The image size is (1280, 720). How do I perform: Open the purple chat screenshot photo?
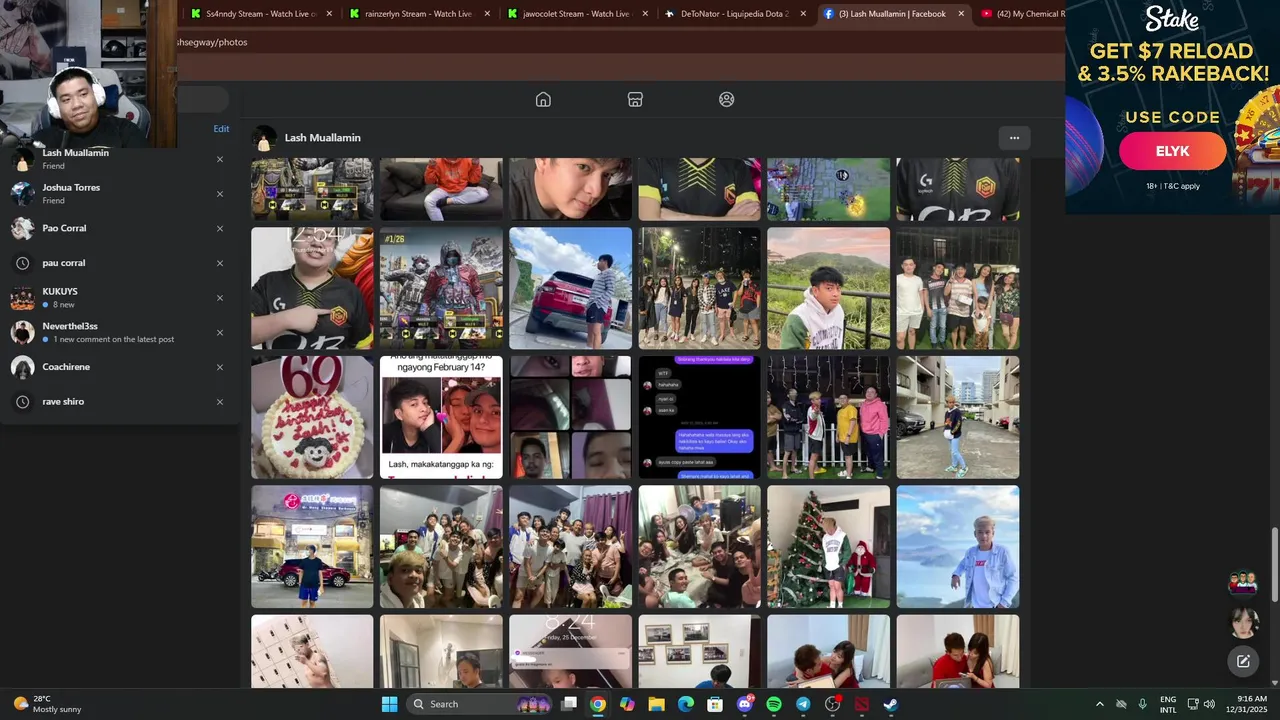click(x=699, y=417)
